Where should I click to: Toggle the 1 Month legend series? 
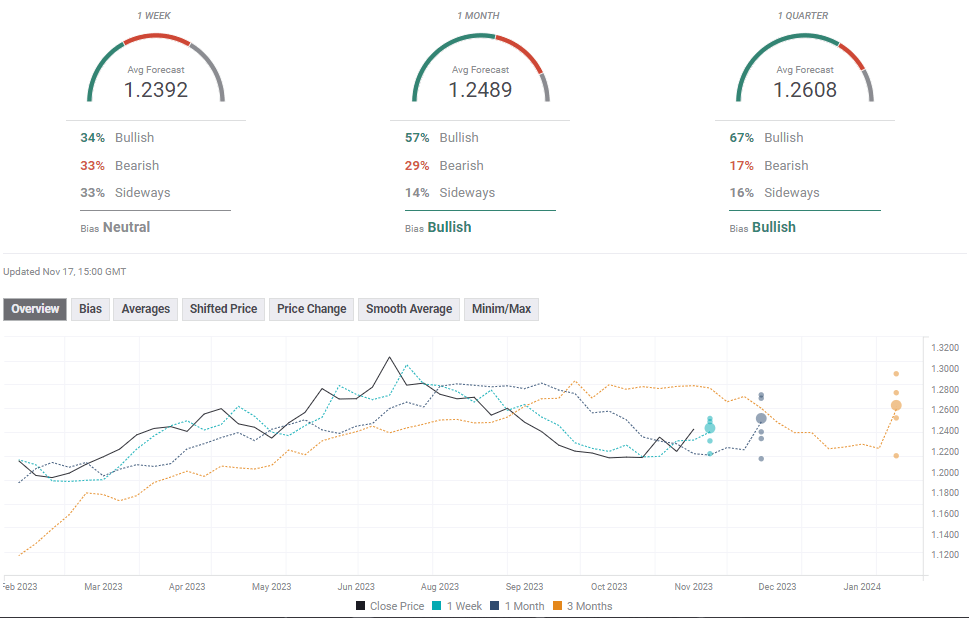click(516, 606)
